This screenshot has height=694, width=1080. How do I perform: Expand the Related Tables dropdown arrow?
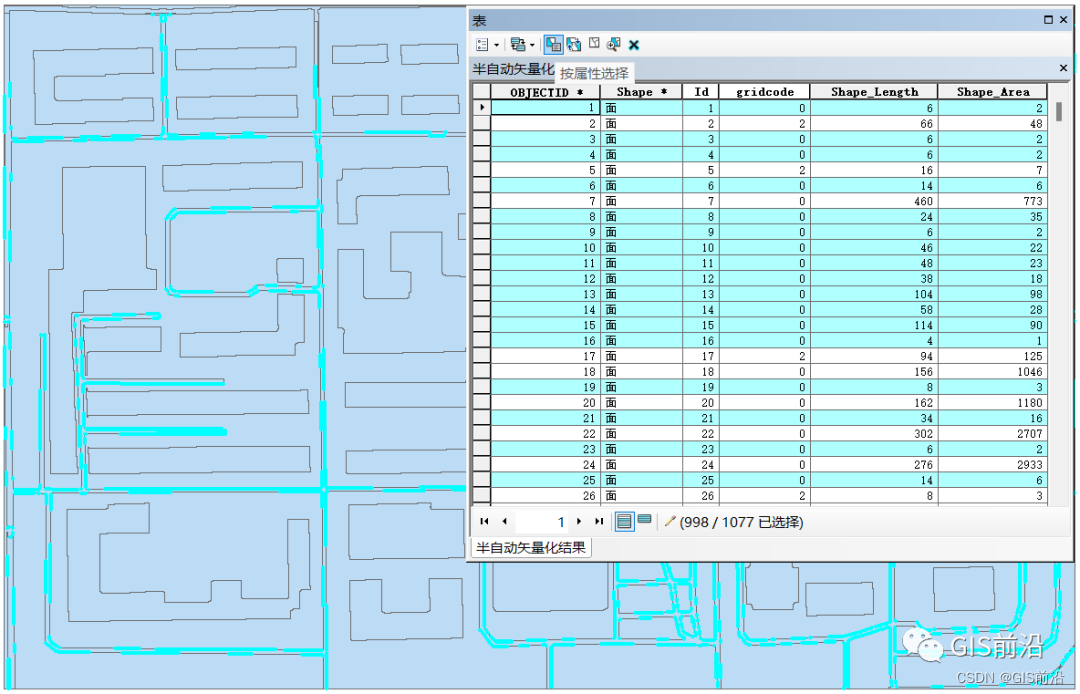(532, 45)
